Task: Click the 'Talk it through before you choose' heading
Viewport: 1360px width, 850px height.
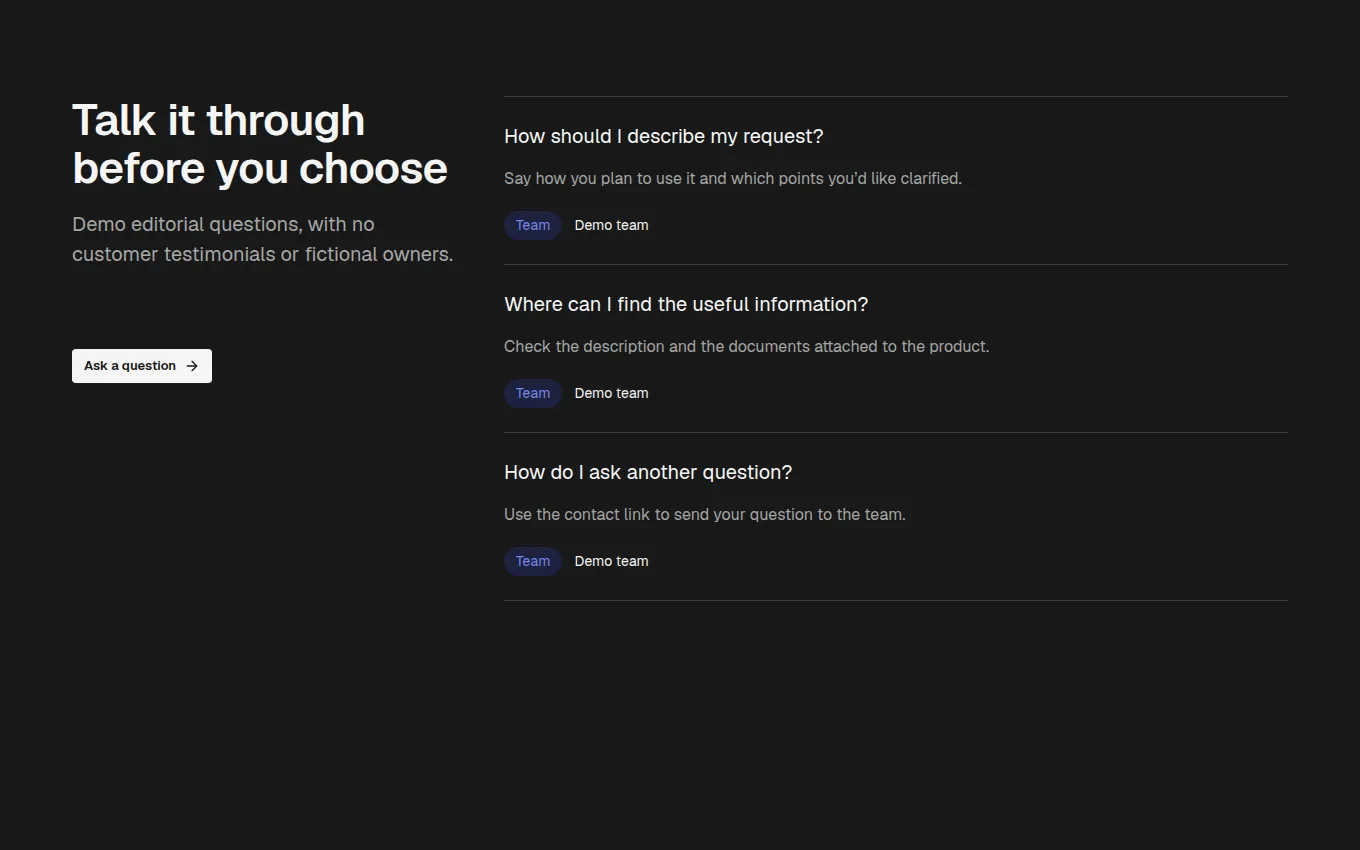Action: pyautogui.click(x=260, y=144)
